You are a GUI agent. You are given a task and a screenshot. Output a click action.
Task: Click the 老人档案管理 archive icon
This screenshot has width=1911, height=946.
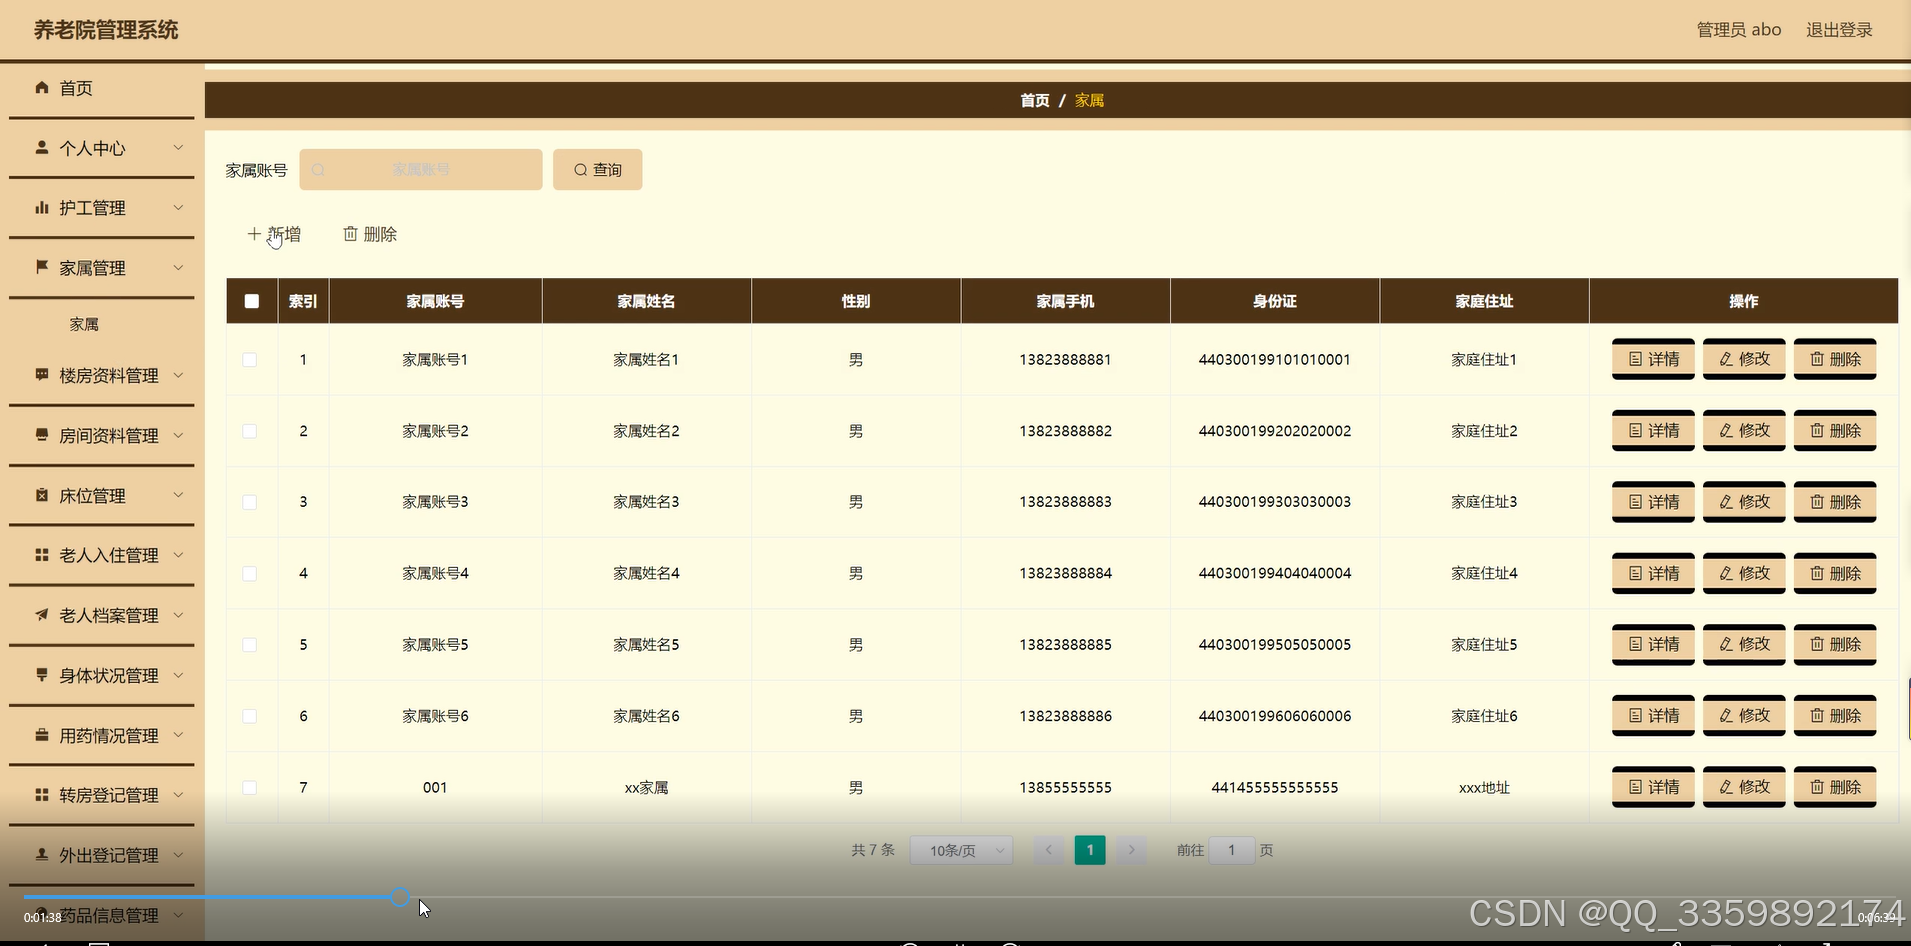click(41, 615)
